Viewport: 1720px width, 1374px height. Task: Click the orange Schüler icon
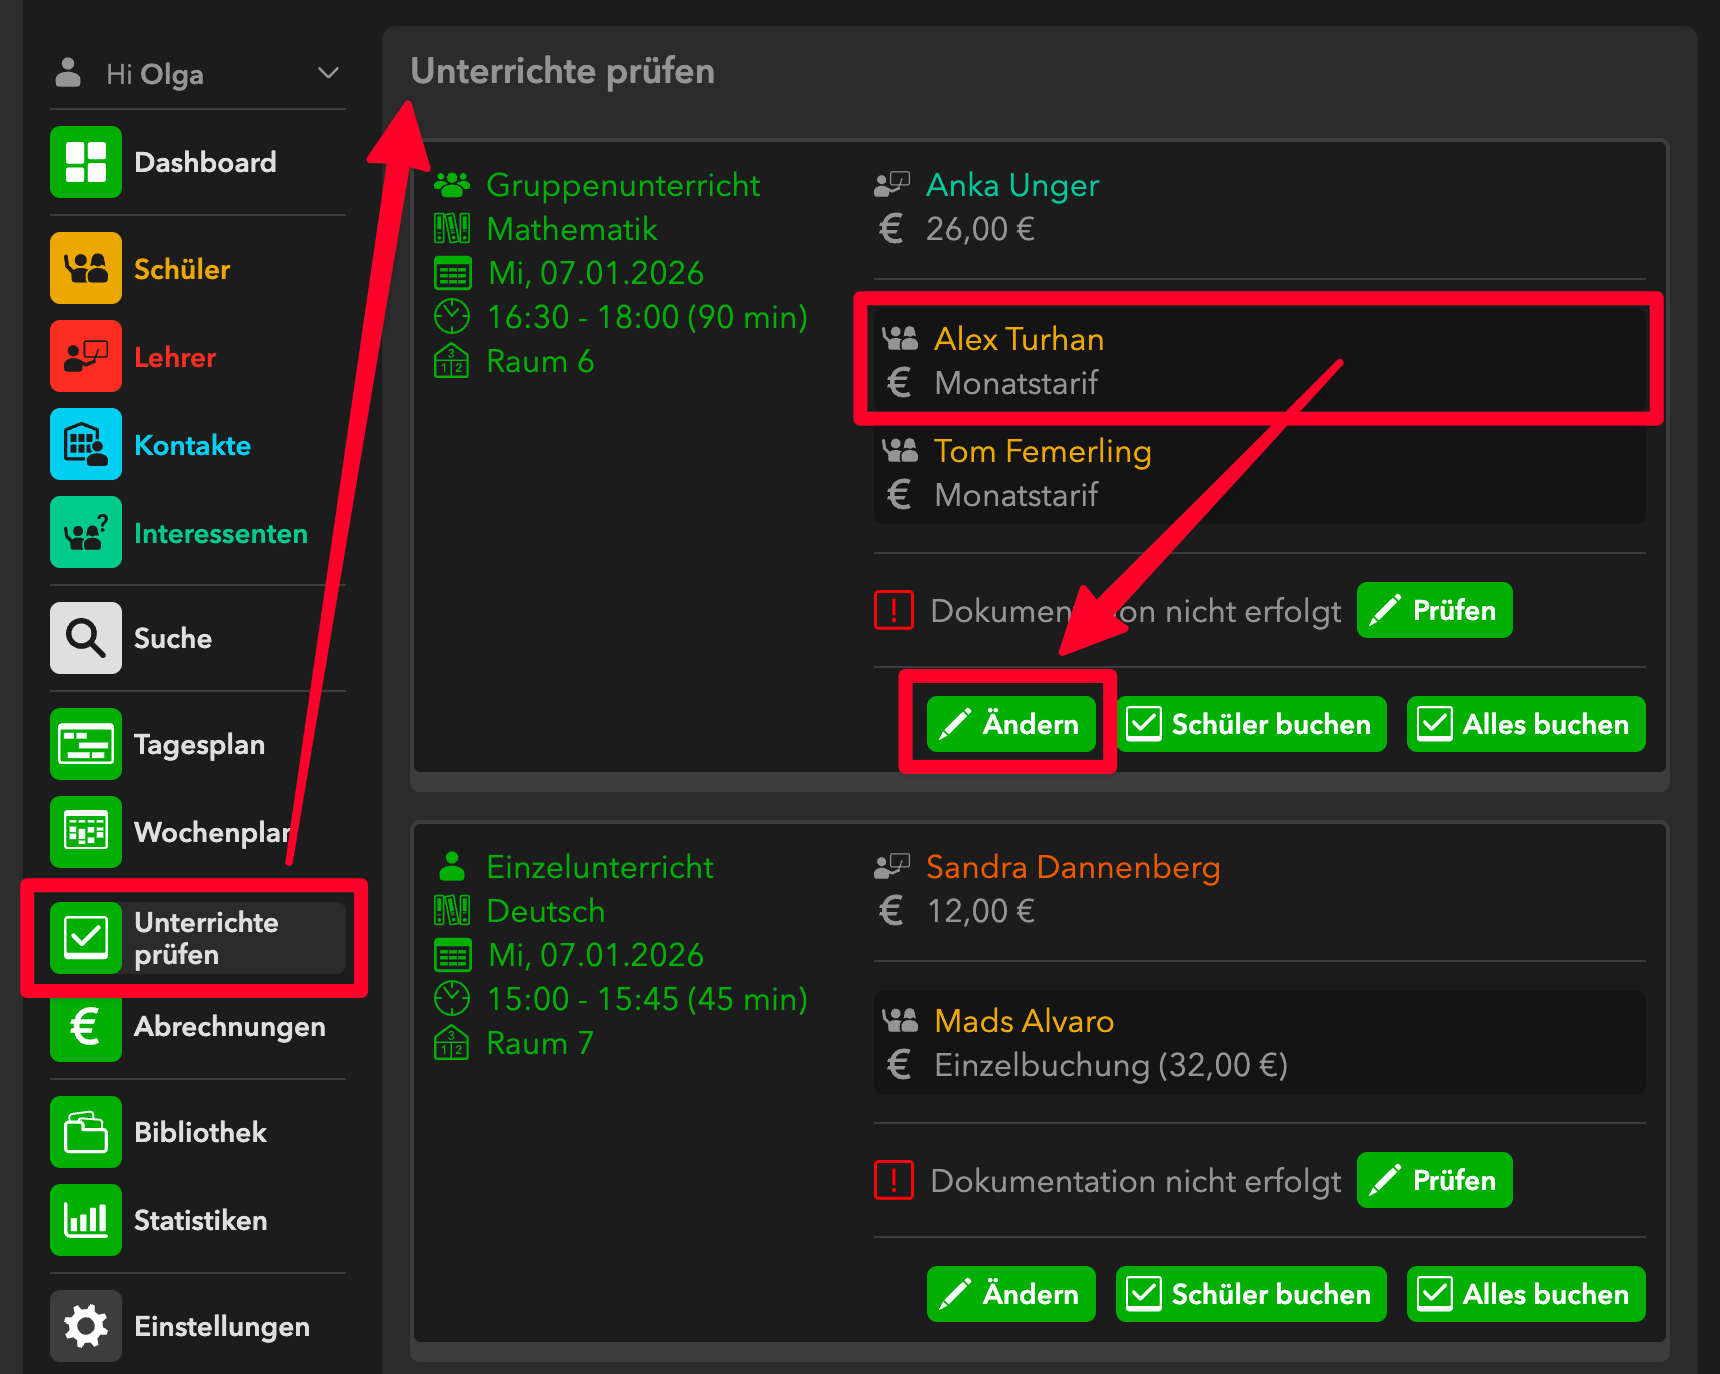coord(86,268)
